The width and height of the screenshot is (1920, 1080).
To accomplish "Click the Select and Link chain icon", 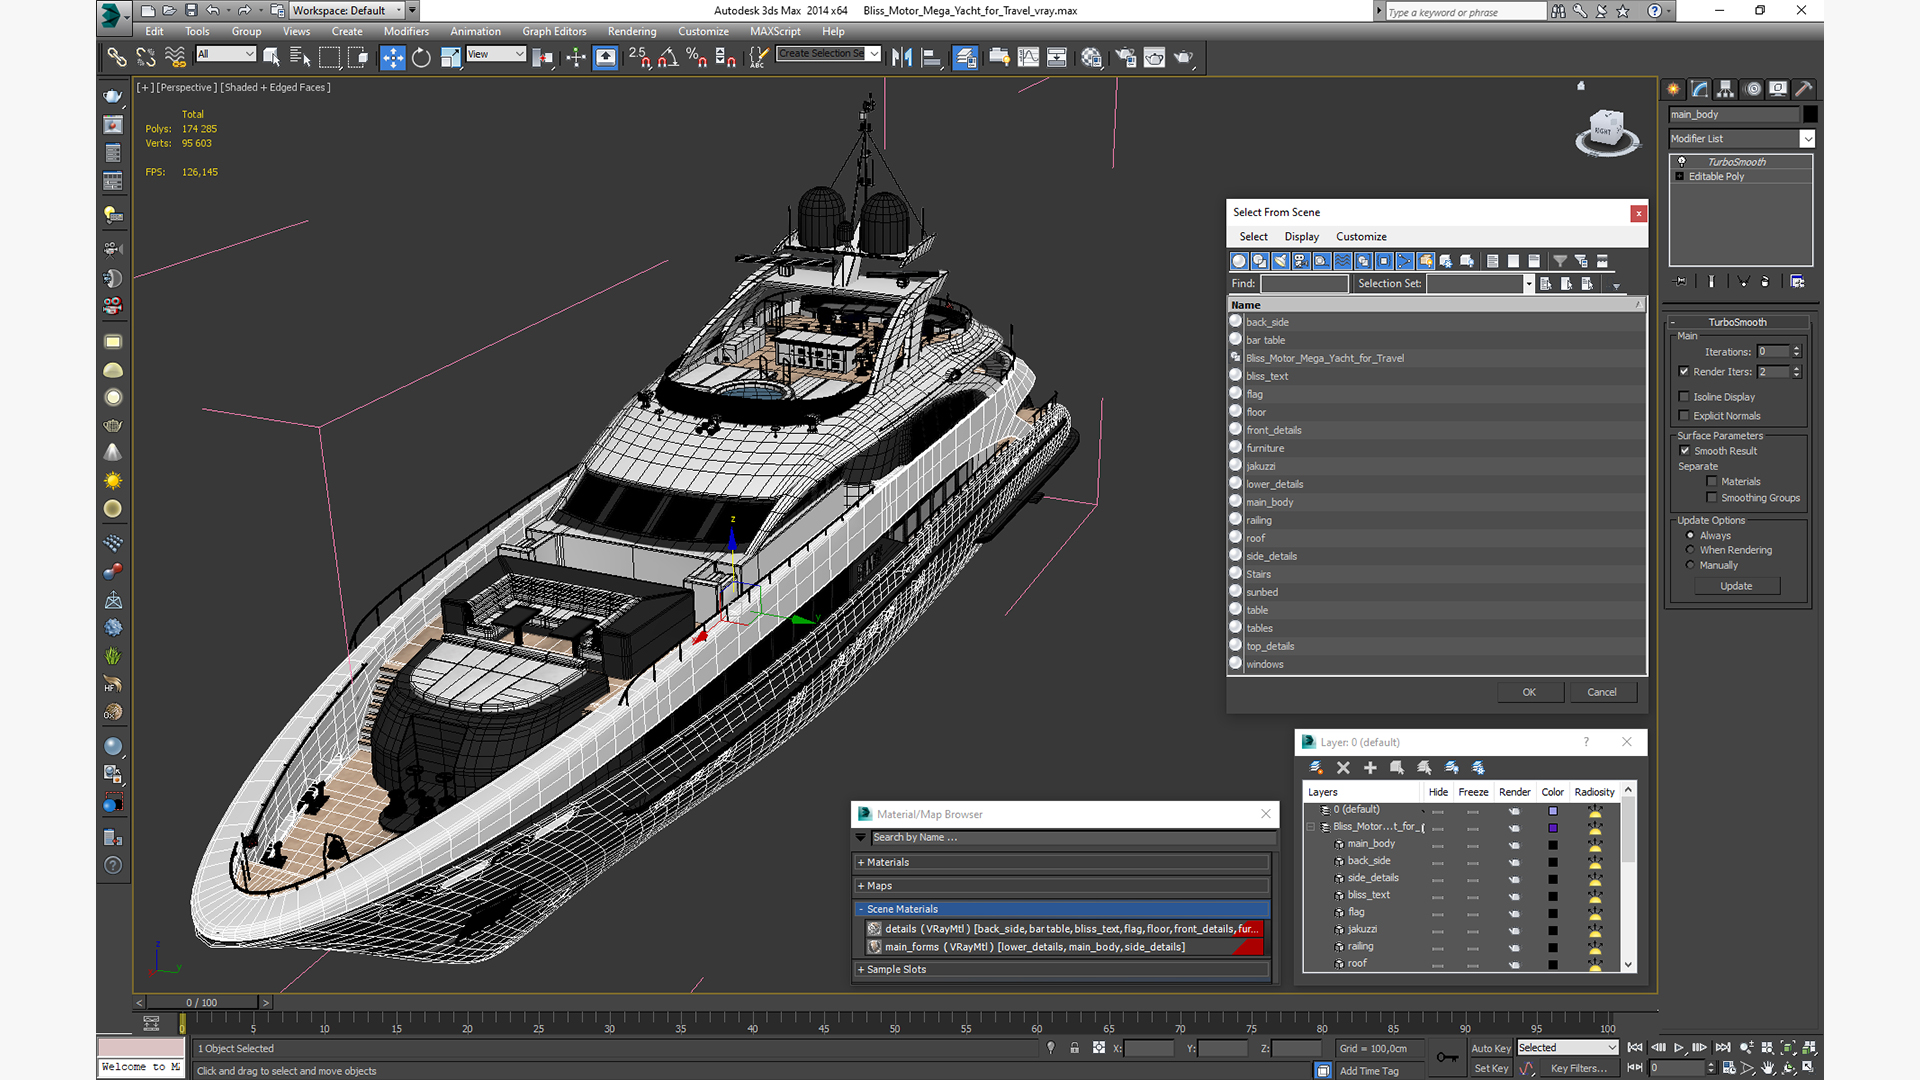I will (x=117, y=58).
